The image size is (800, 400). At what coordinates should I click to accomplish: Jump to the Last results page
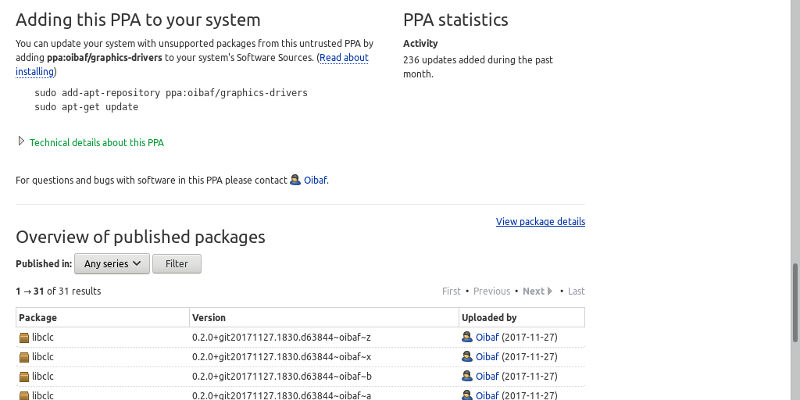576,291
